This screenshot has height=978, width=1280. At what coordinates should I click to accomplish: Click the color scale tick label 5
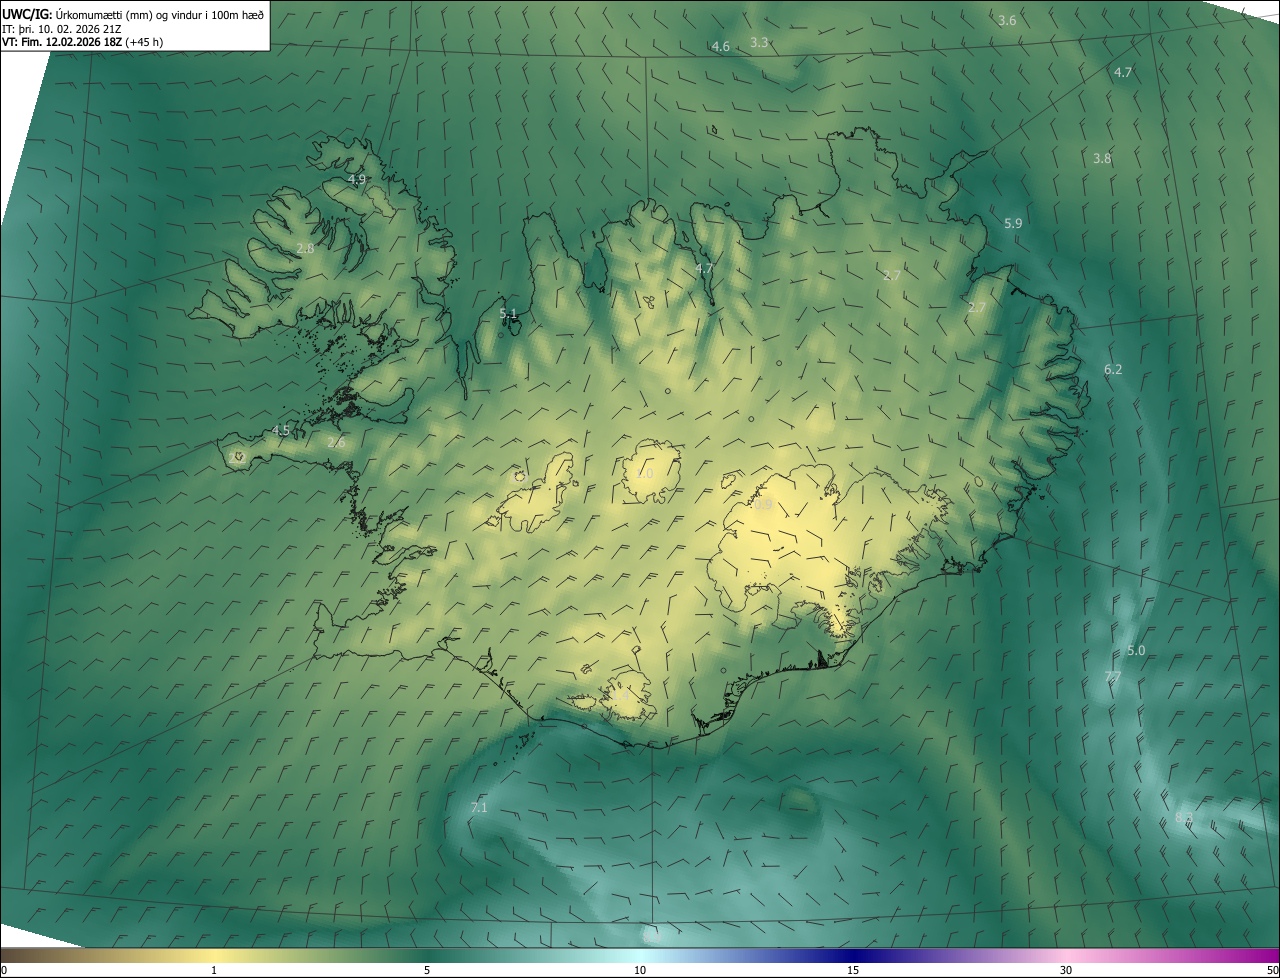[x=427, y=970]
